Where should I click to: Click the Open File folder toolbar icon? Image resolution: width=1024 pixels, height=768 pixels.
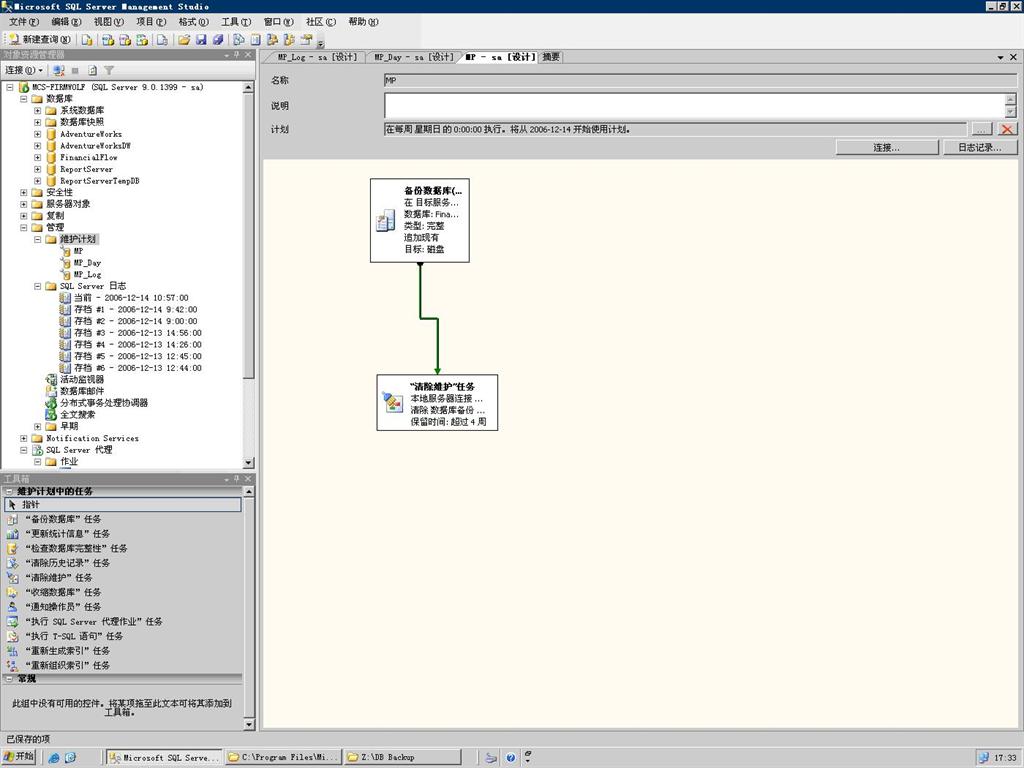point(184,40)
